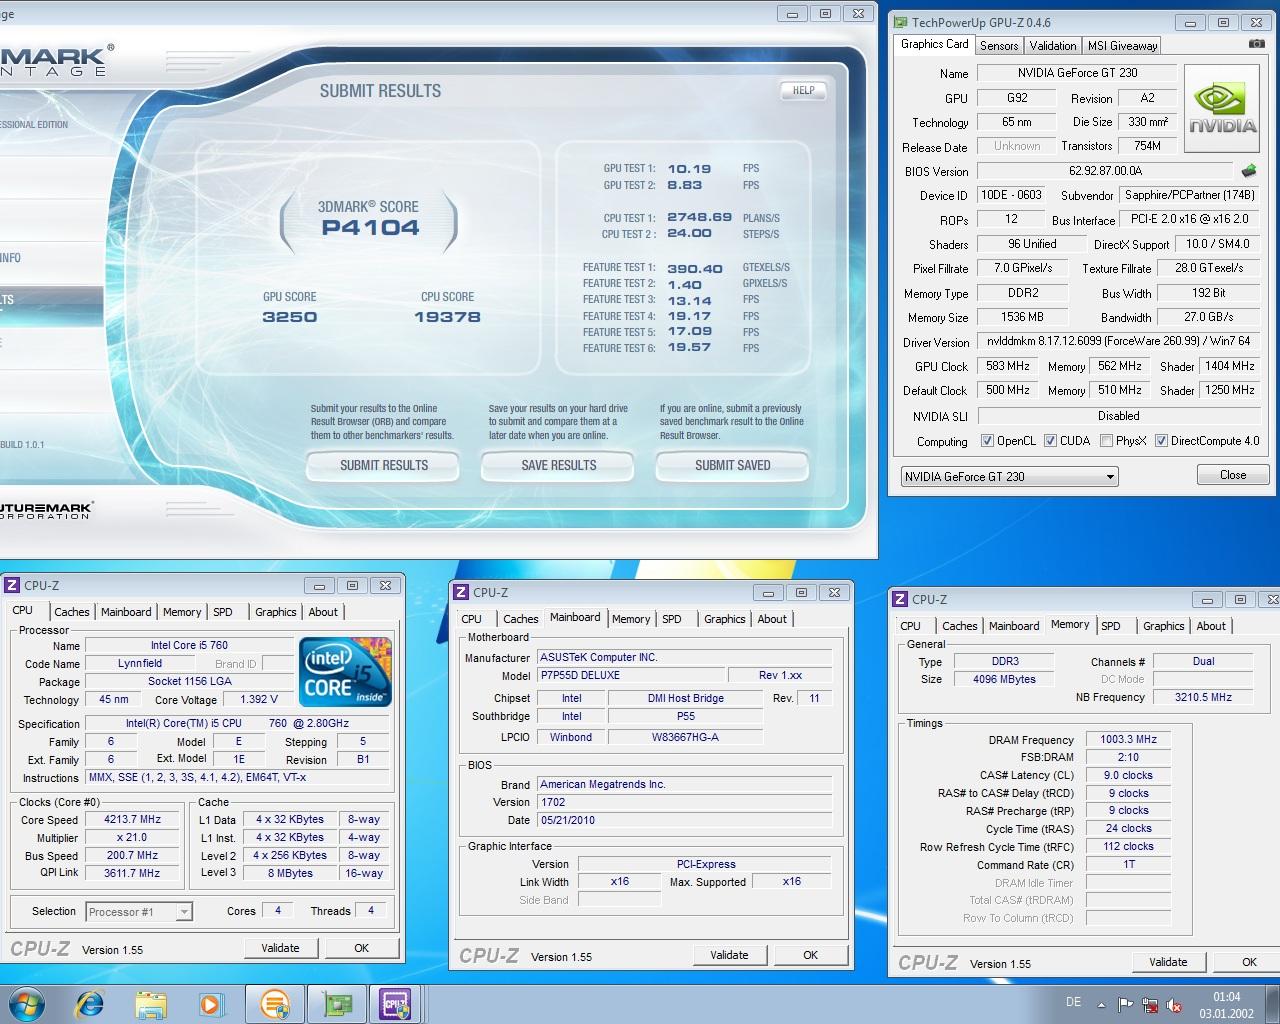Click the SUBMIT SAVED button
1280x1024 pixels.
732,466
